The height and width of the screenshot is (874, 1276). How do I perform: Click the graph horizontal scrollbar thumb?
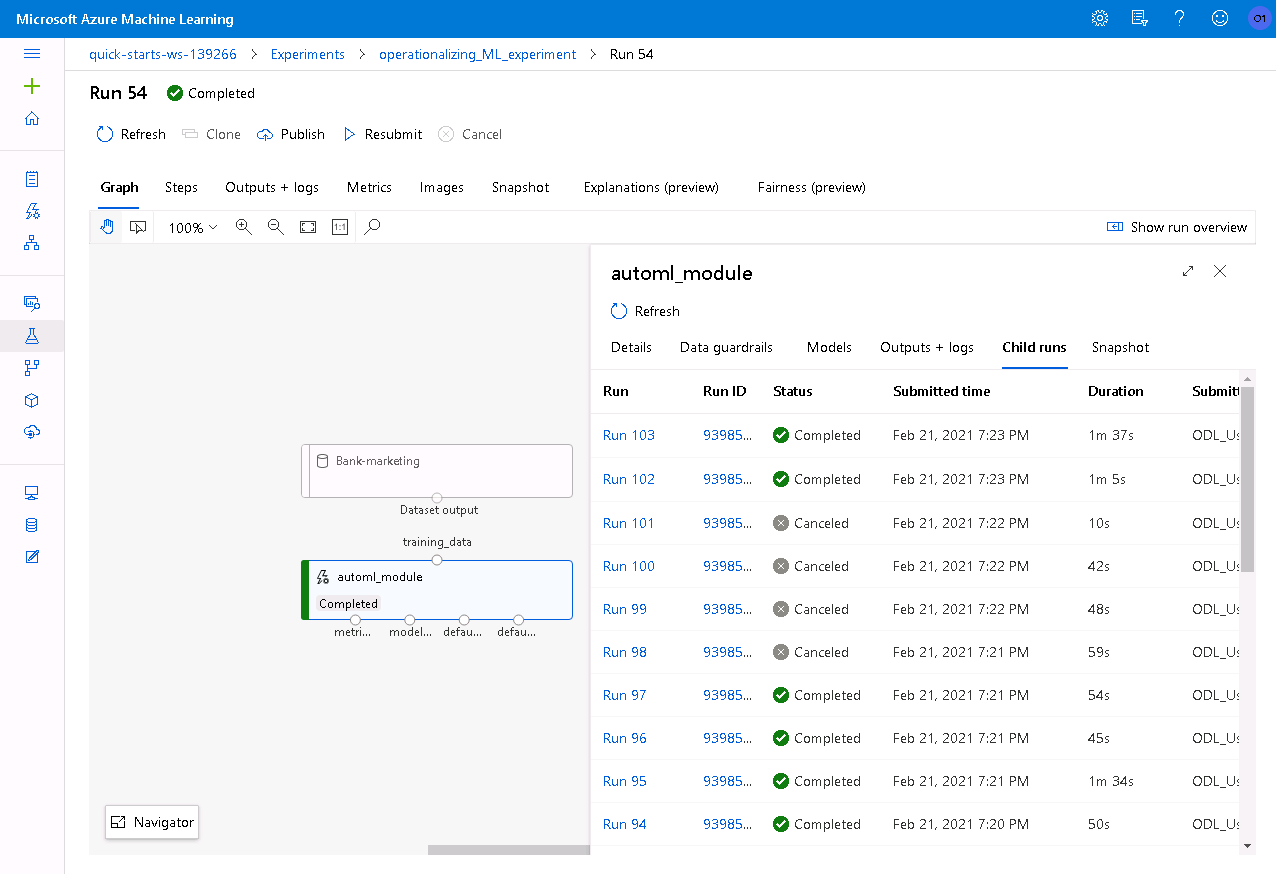tap(509, 850)
